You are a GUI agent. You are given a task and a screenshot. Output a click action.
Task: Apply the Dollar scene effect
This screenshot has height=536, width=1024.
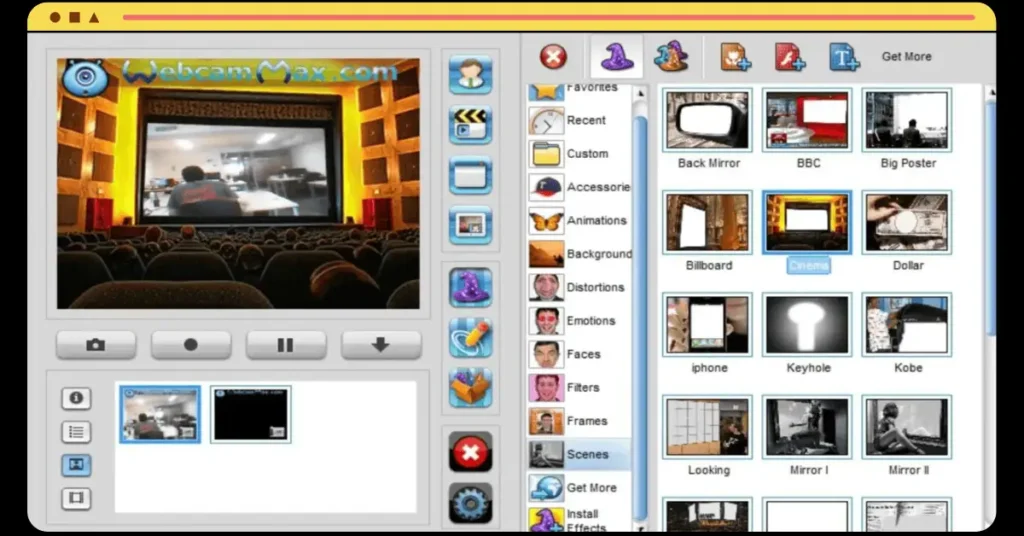pos(907,223)
